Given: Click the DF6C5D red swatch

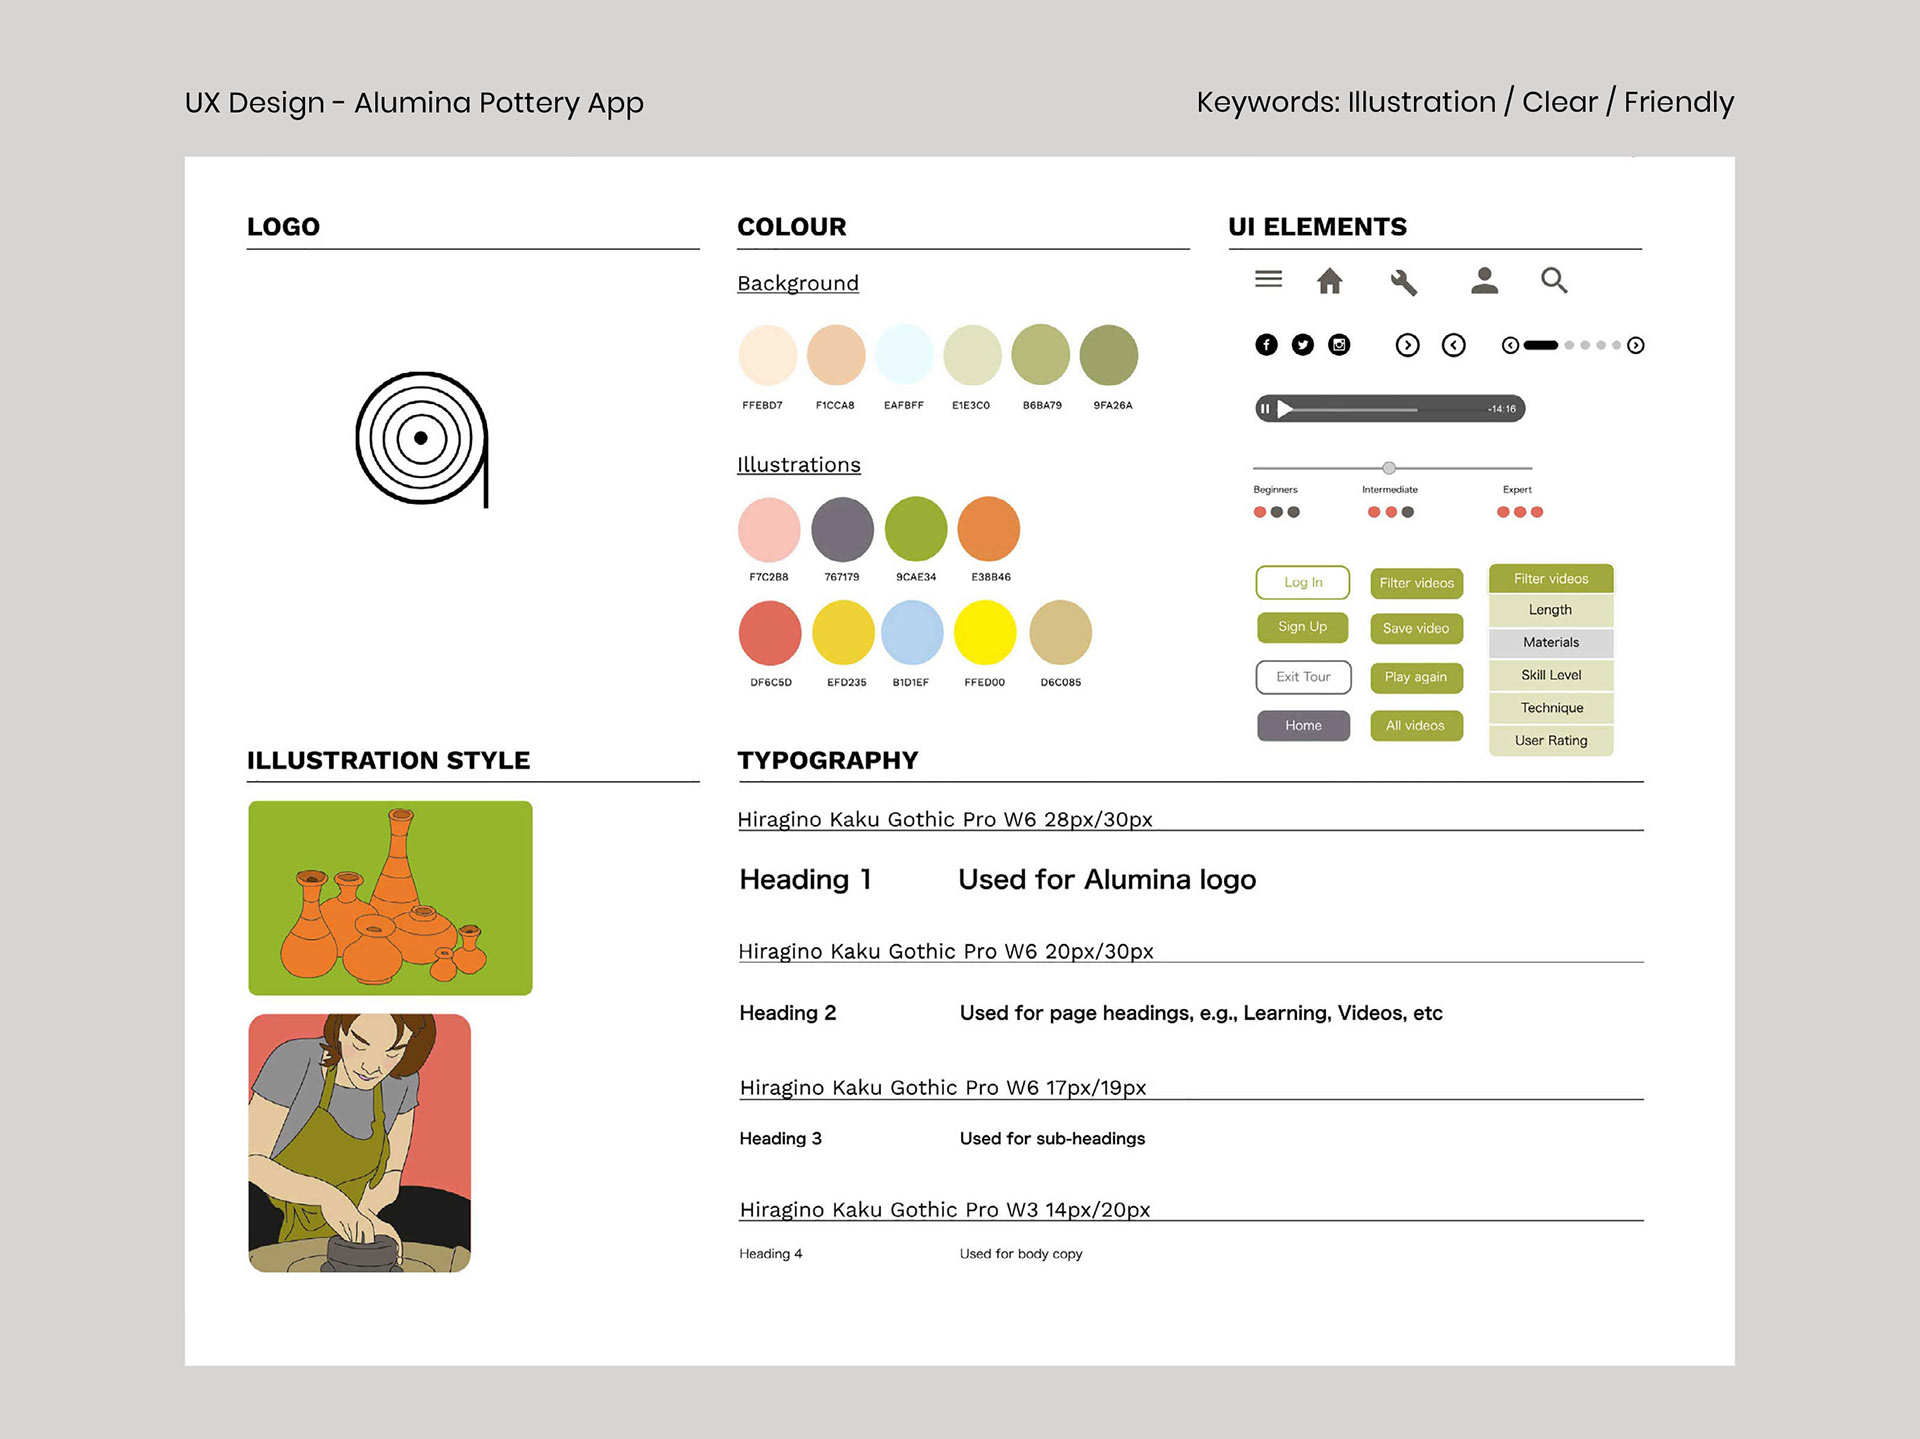Looking at the screenshot, I should click(770, 633).
